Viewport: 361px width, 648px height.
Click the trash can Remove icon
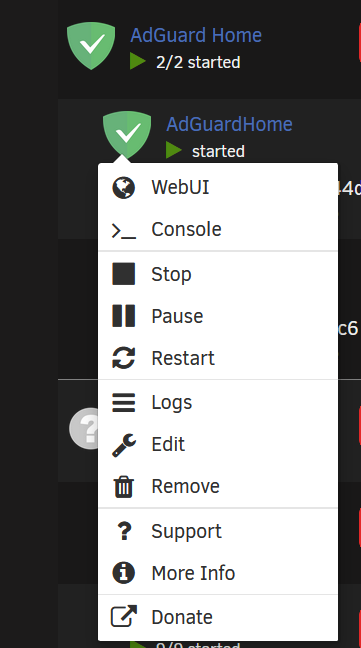coord(124,487)
